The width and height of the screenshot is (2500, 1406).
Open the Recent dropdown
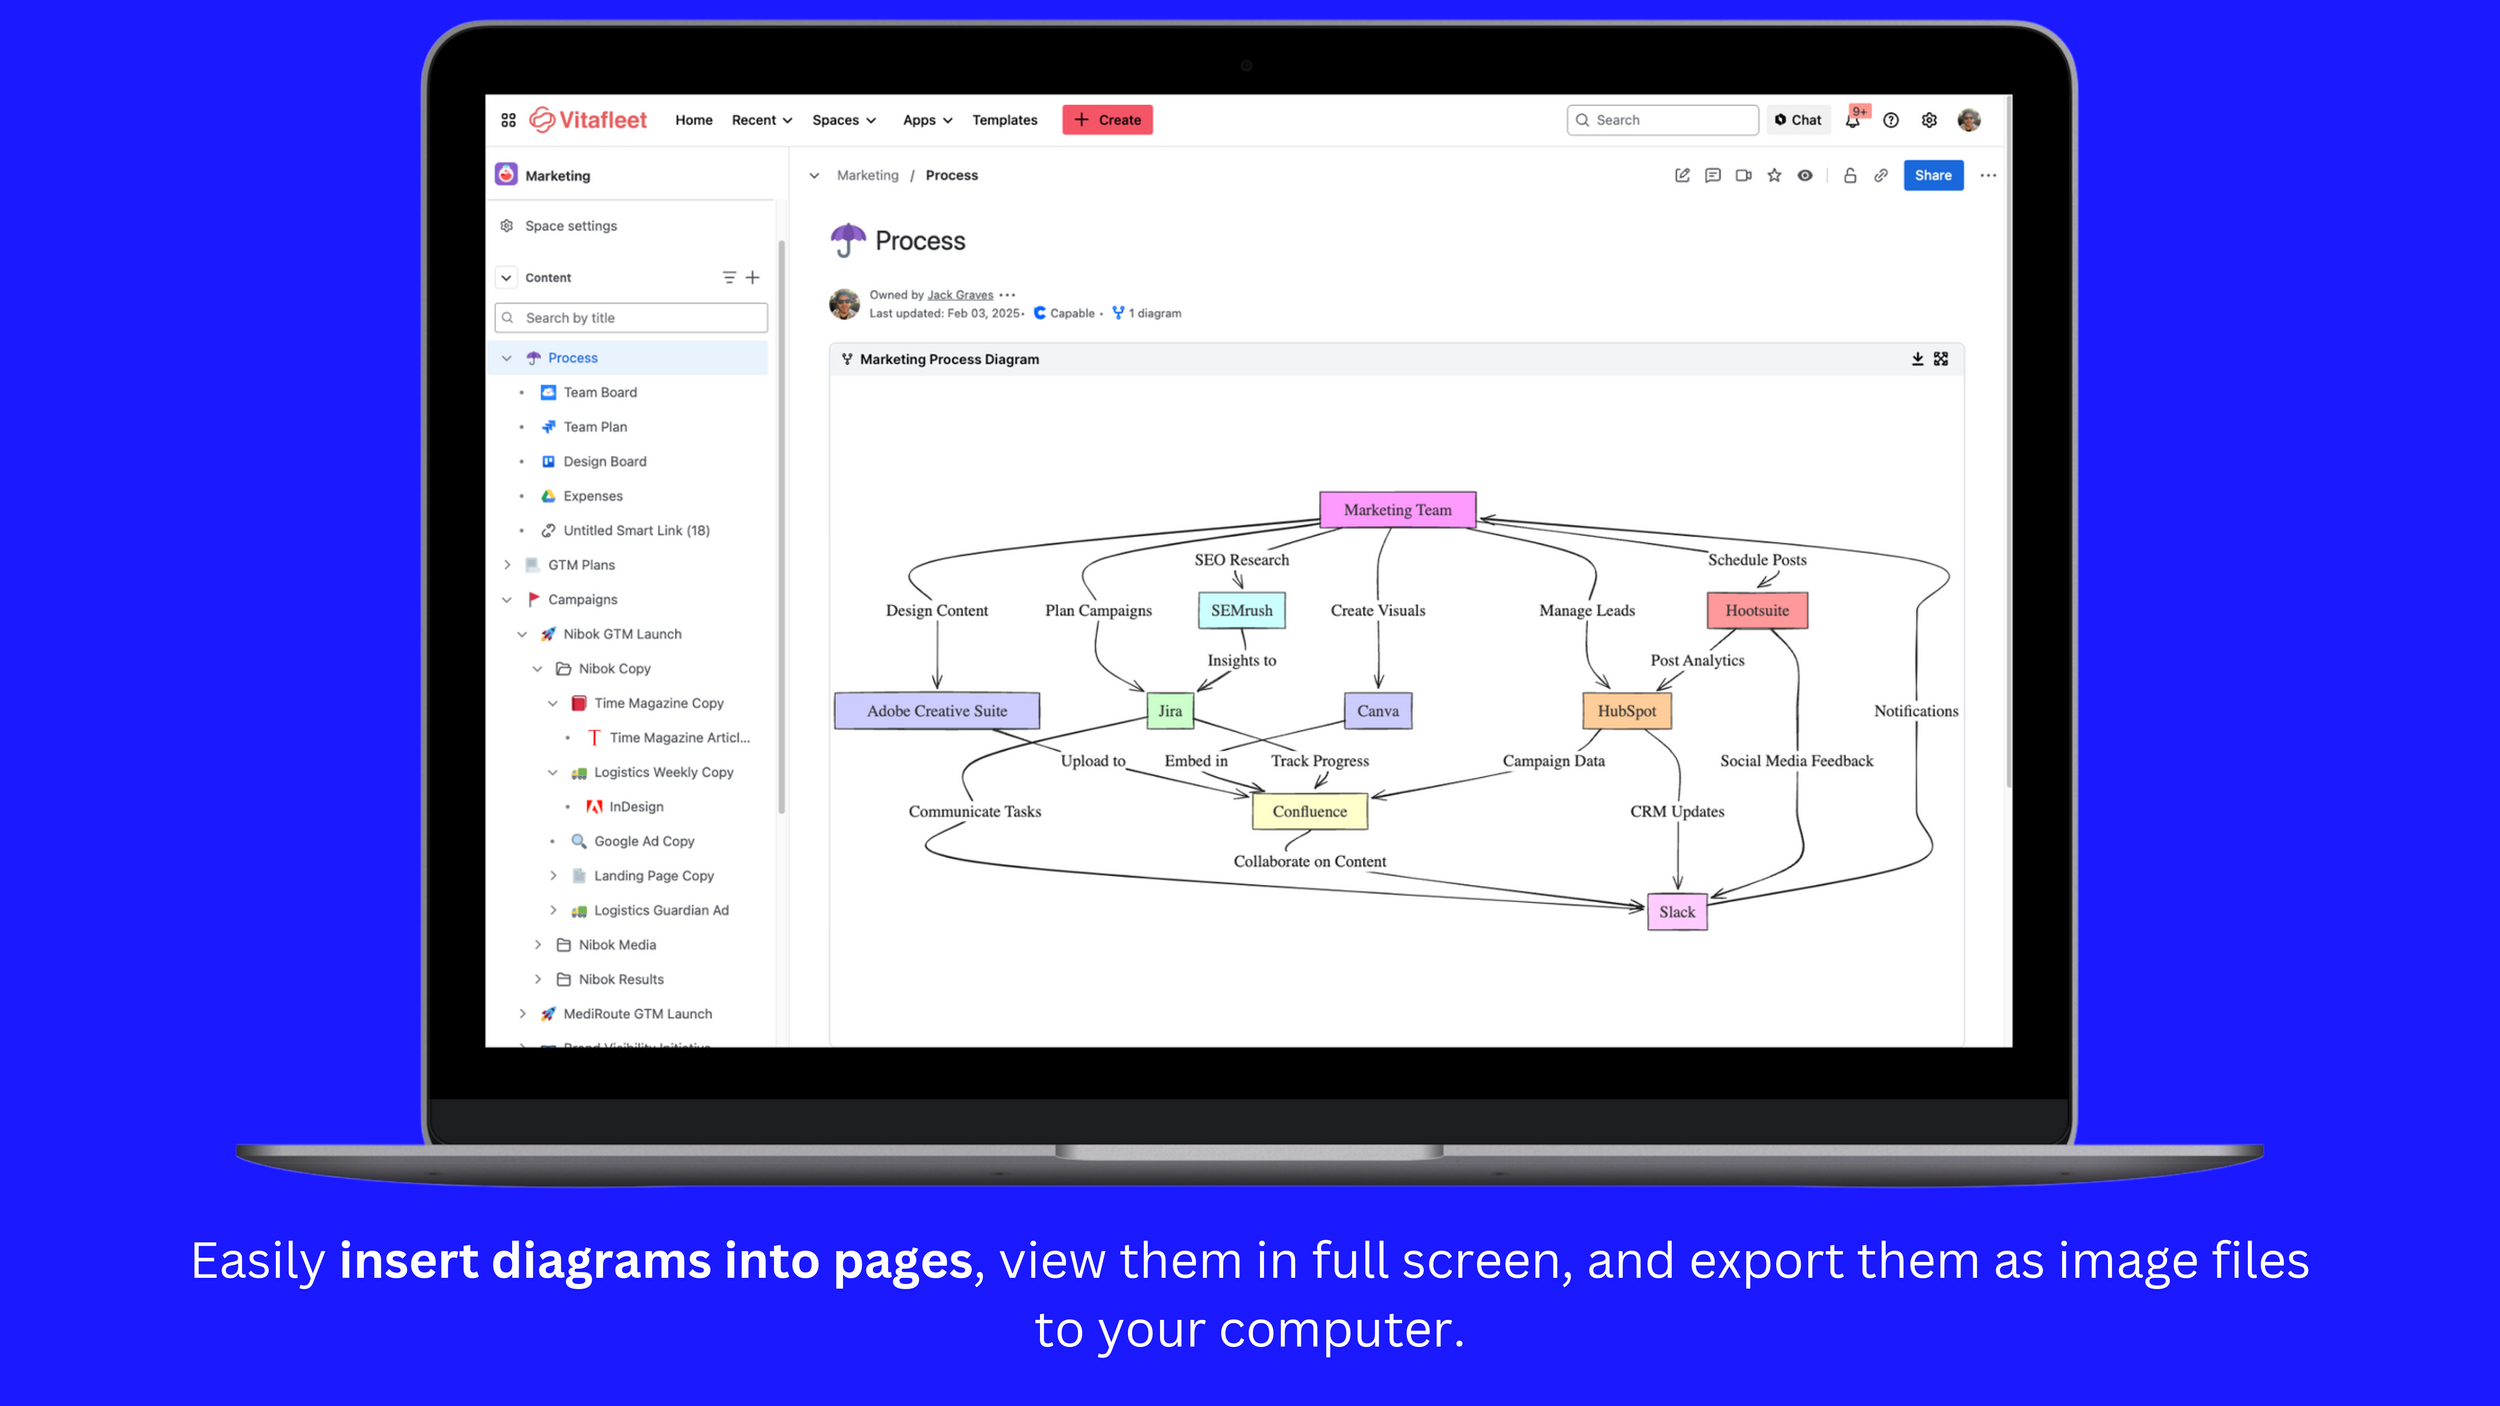pos(762,120)
